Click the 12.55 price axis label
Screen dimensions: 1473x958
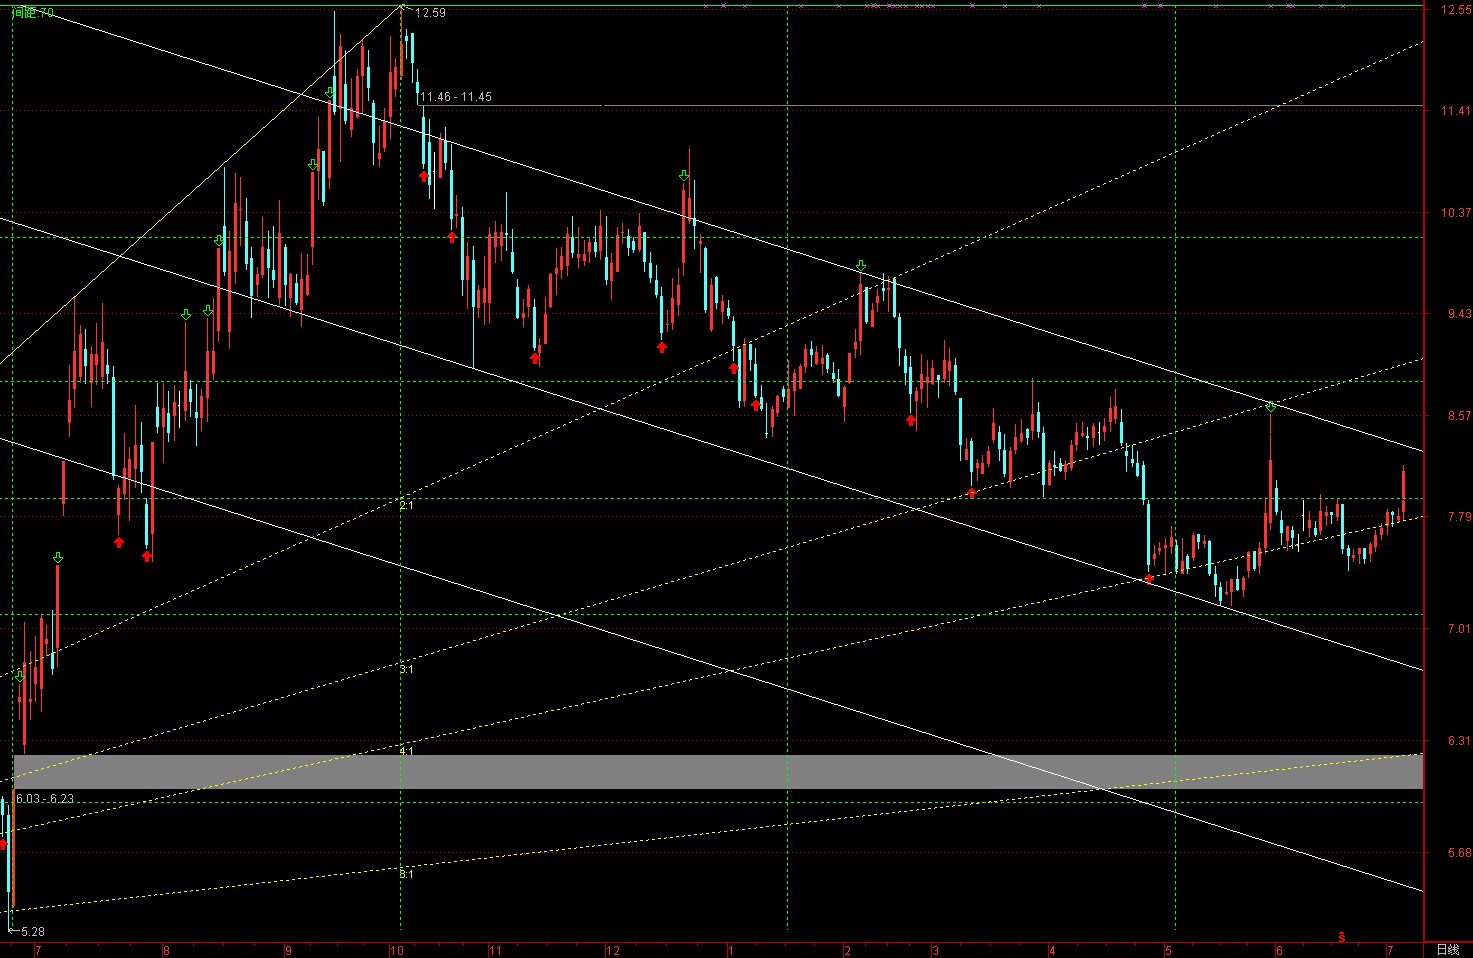1455,10
